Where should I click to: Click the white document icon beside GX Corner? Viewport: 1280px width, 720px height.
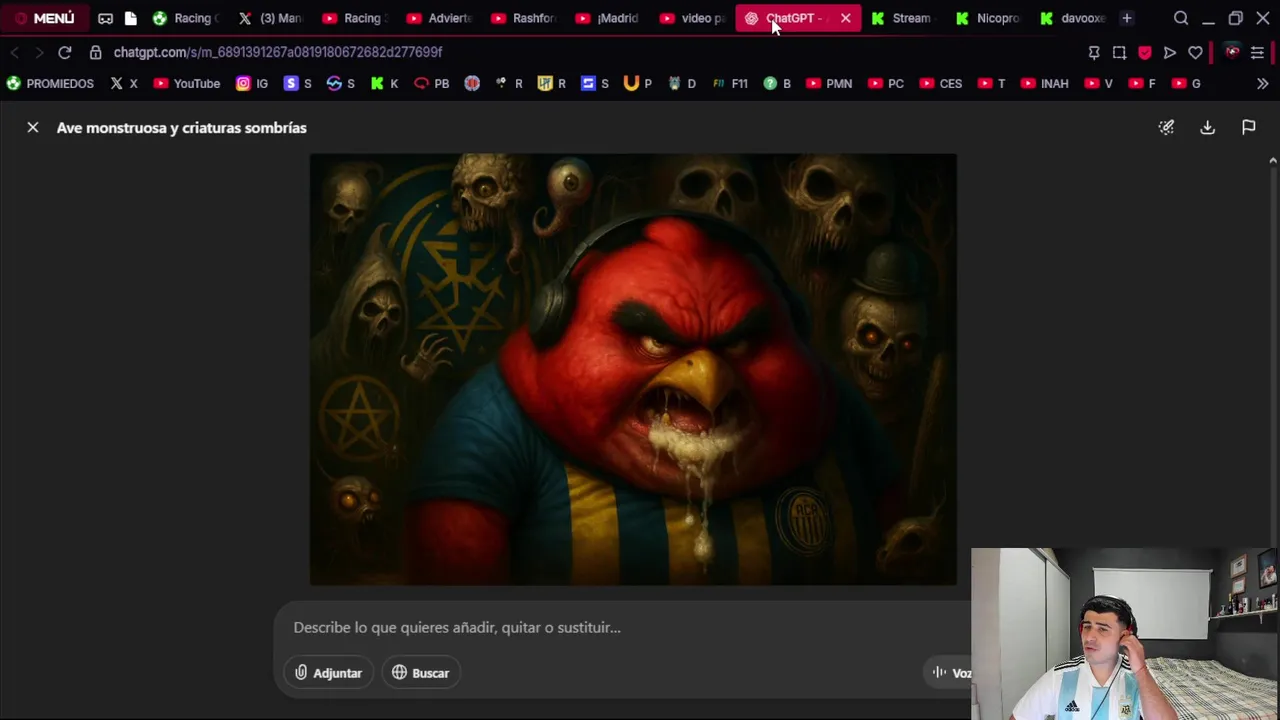[130, 18]
